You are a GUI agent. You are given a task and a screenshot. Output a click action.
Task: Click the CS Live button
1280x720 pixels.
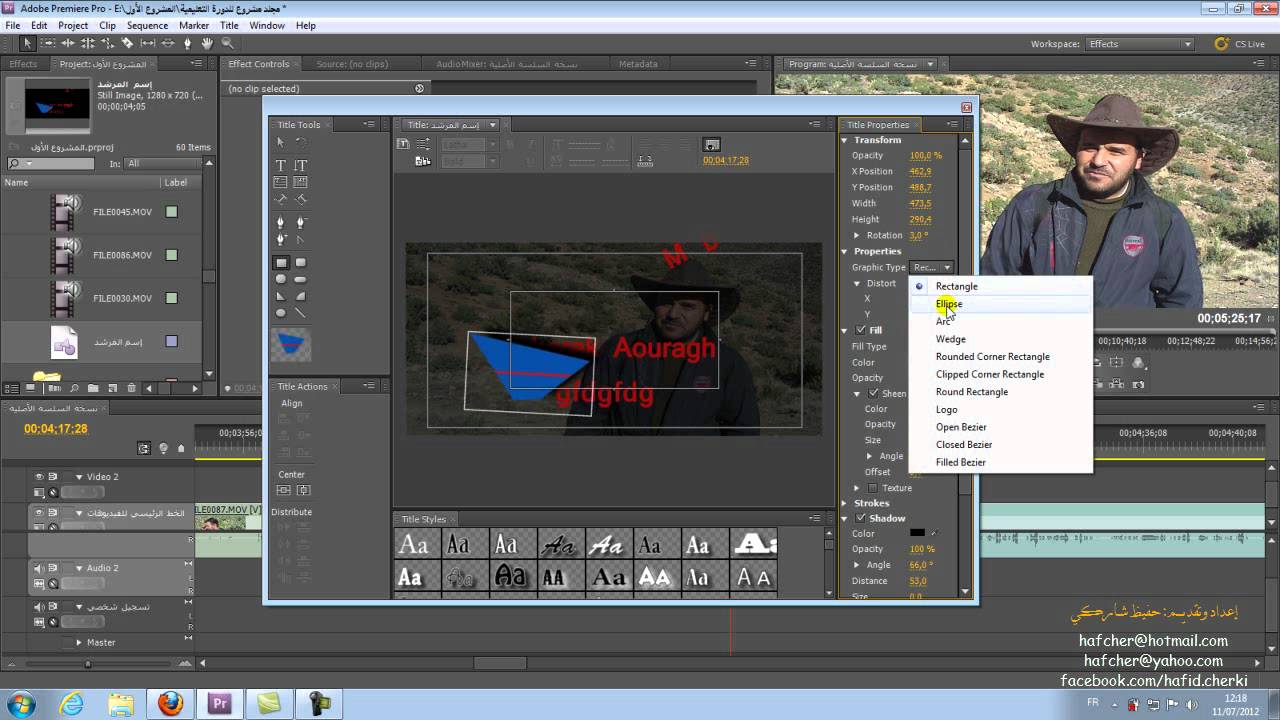coord(1240,44)
